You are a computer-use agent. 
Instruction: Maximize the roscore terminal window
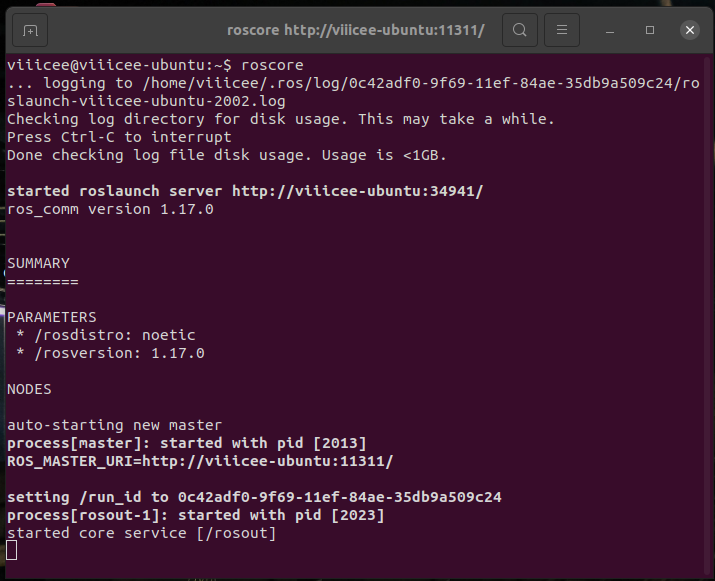pyautogui.click(x=650, y=30)
